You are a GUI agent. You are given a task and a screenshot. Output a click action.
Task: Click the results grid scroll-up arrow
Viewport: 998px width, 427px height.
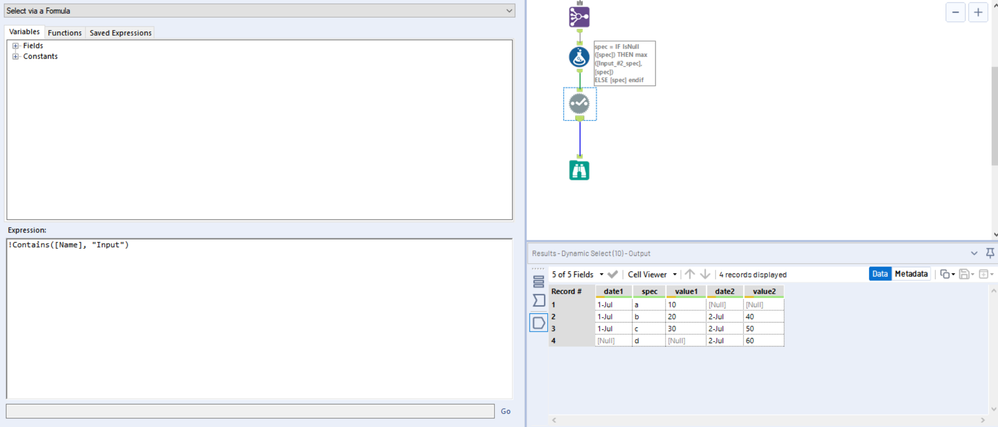[x=993, y=289]
